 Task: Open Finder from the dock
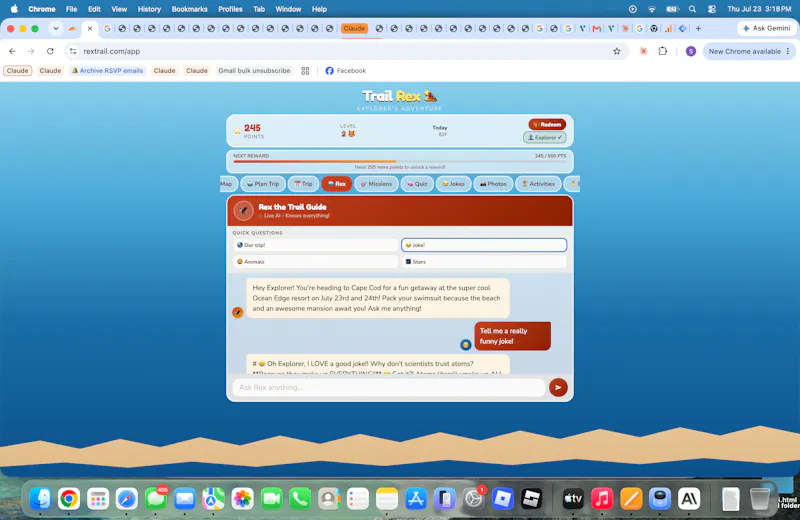[40, 499]
